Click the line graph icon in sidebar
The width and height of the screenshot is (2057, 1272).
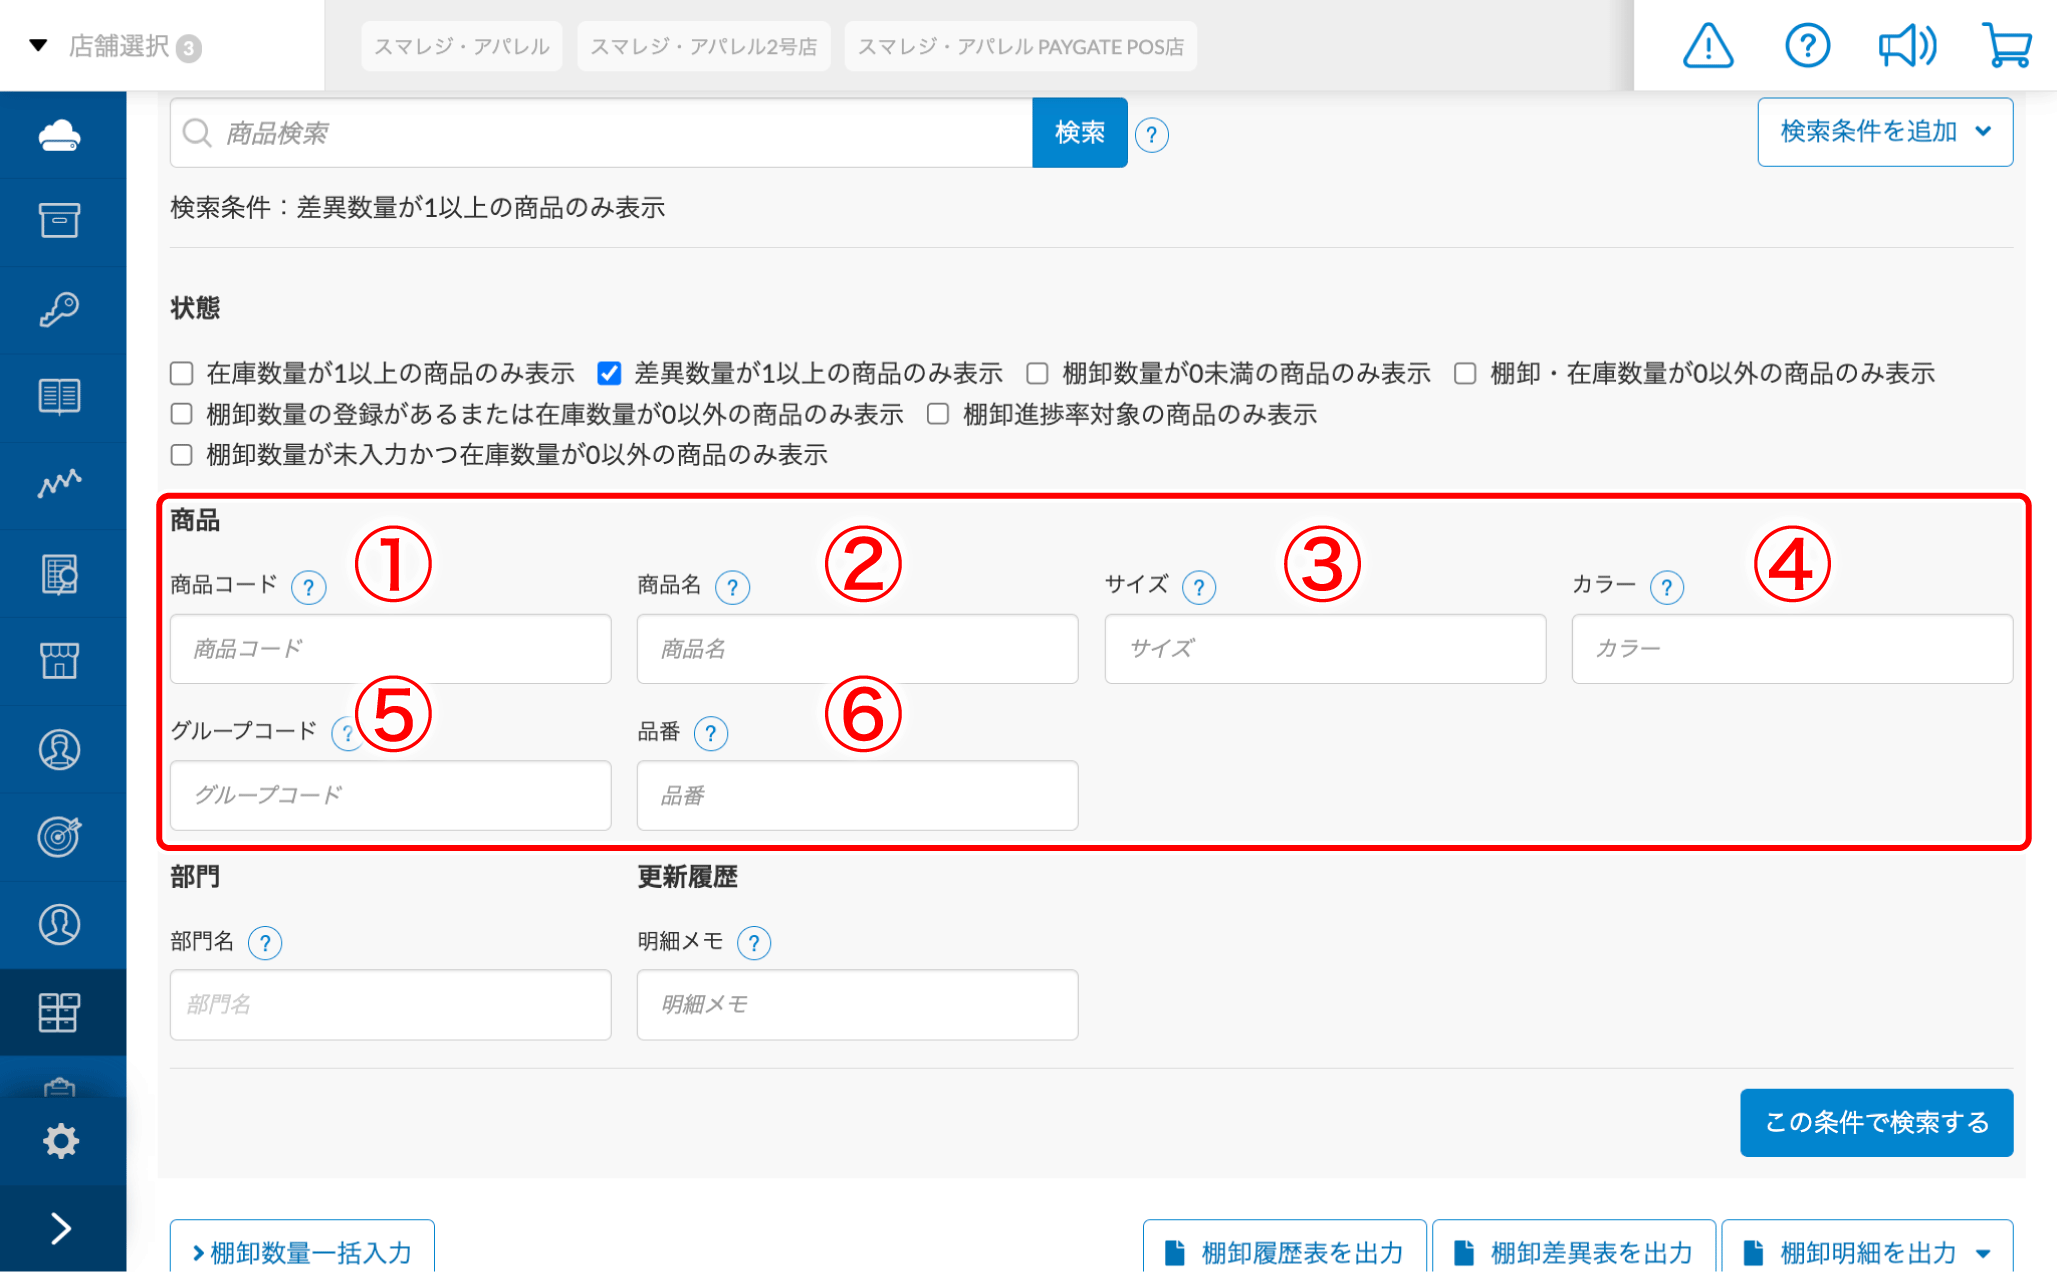60,484
